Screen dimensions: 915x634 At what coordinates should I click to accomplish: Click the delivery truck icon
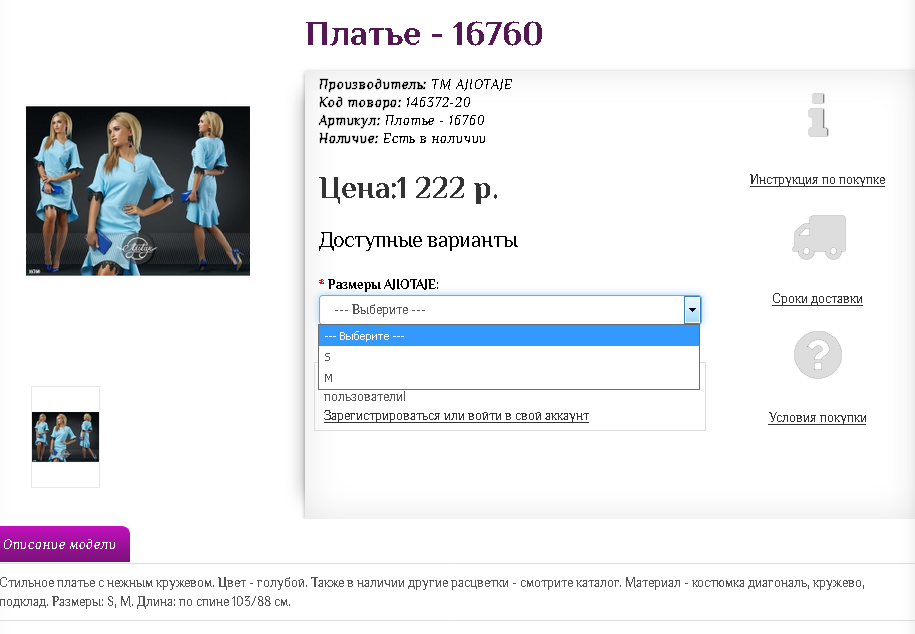pyautogui.click(x=819, y=237)
